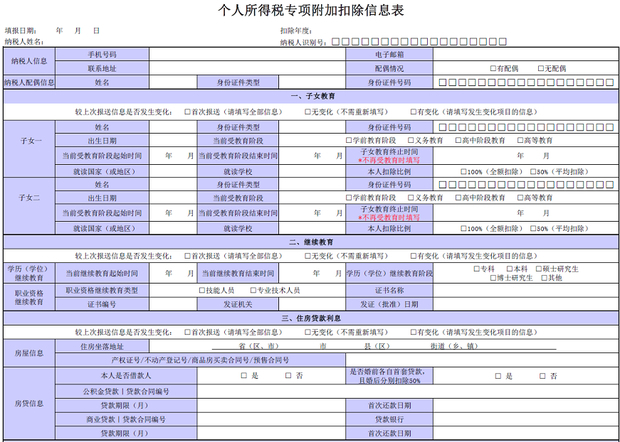Click the 三、住房贷款利息 section header
This screenshot has width=620, height=442.
coord(311,318)
